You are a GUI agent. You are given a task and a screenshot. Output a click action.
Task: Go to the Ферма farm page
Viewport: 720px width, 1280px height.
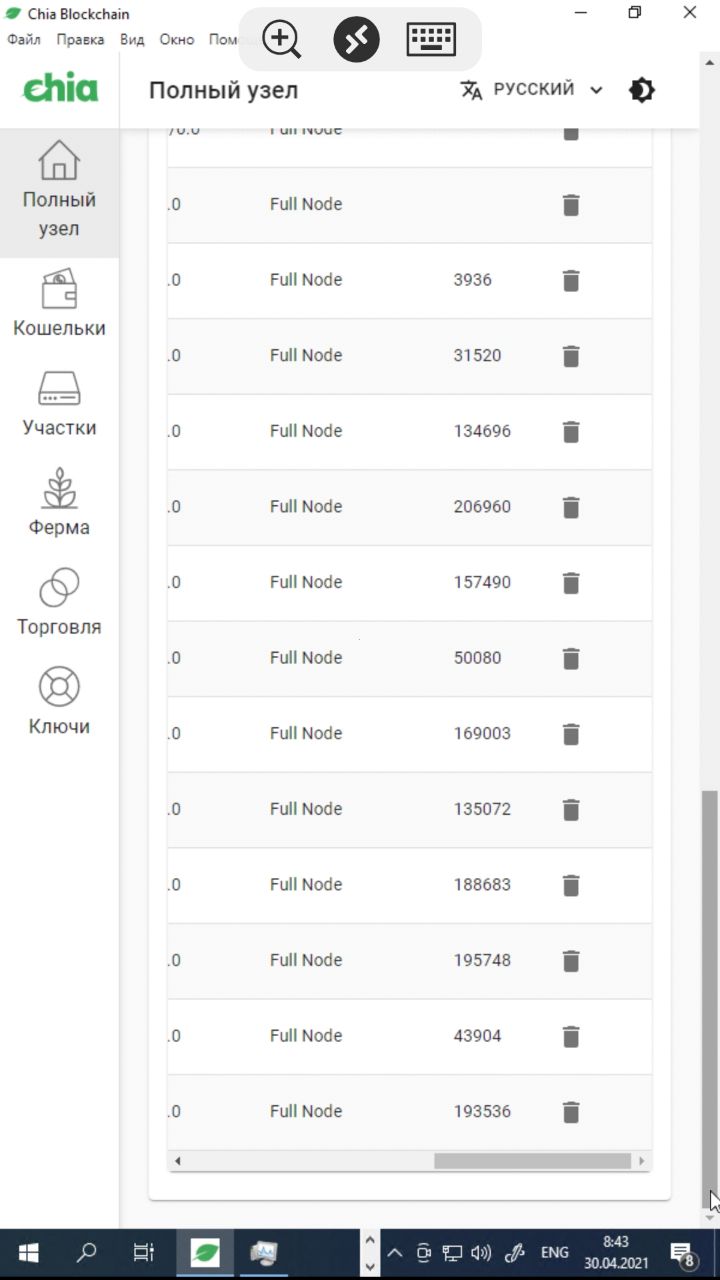pyautogui.click(x=59, y=504)
